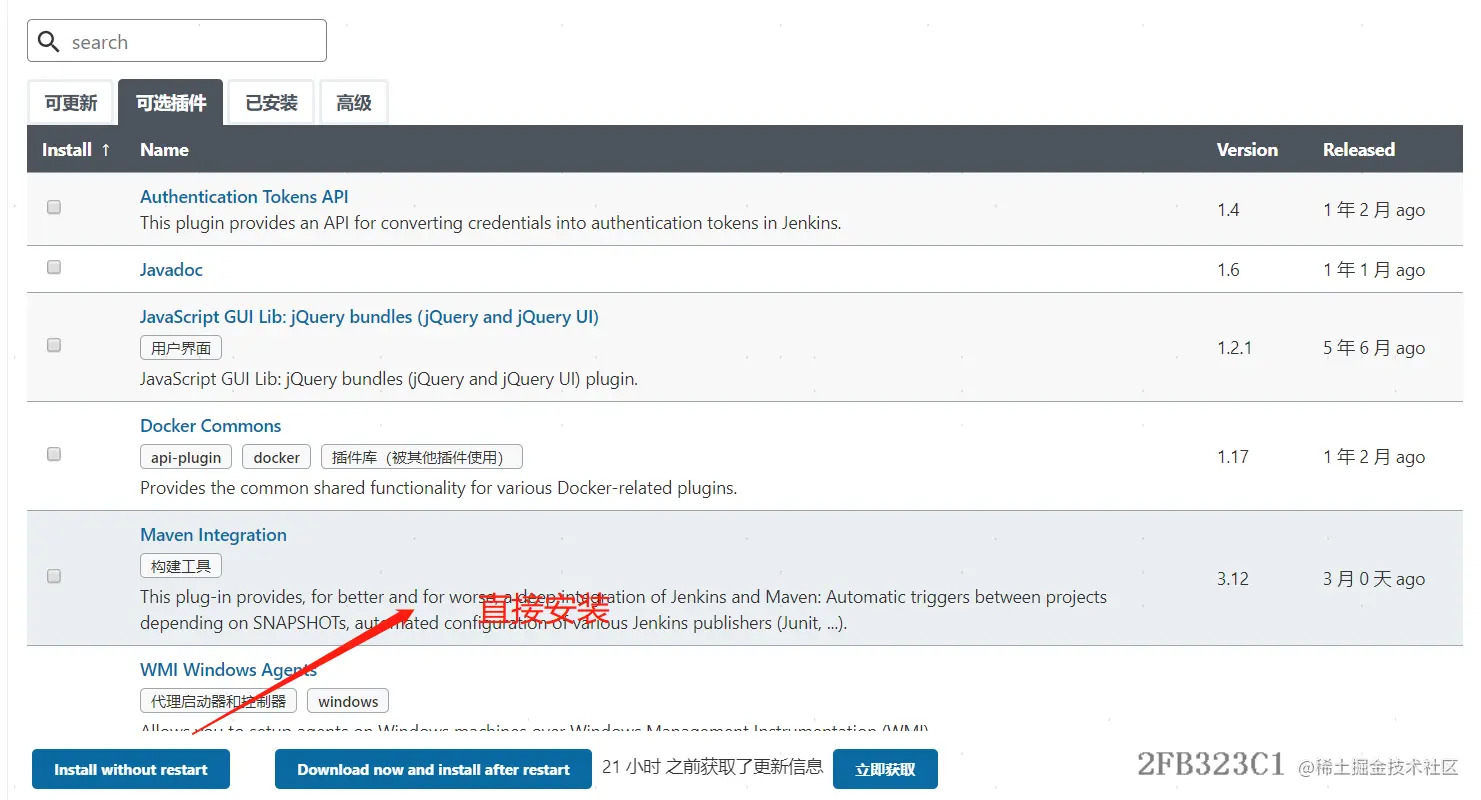Click the version 1.6 cell

click(1228, 270)
